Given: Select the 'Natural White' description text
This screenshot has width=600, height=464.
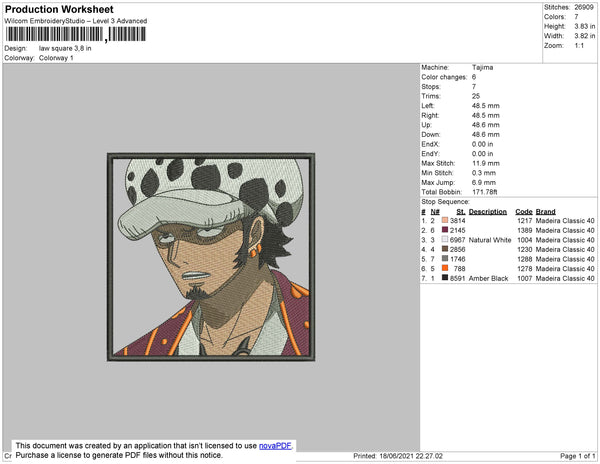Looking at the screenshot, I should tap(490, 240).
